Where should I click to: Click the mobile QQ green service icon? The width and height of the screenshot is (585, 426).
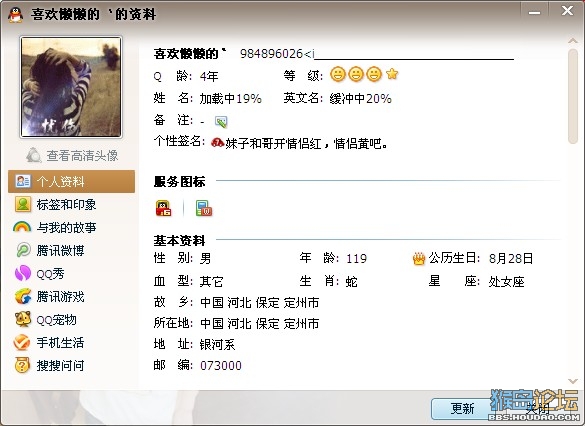click(204, 208)
